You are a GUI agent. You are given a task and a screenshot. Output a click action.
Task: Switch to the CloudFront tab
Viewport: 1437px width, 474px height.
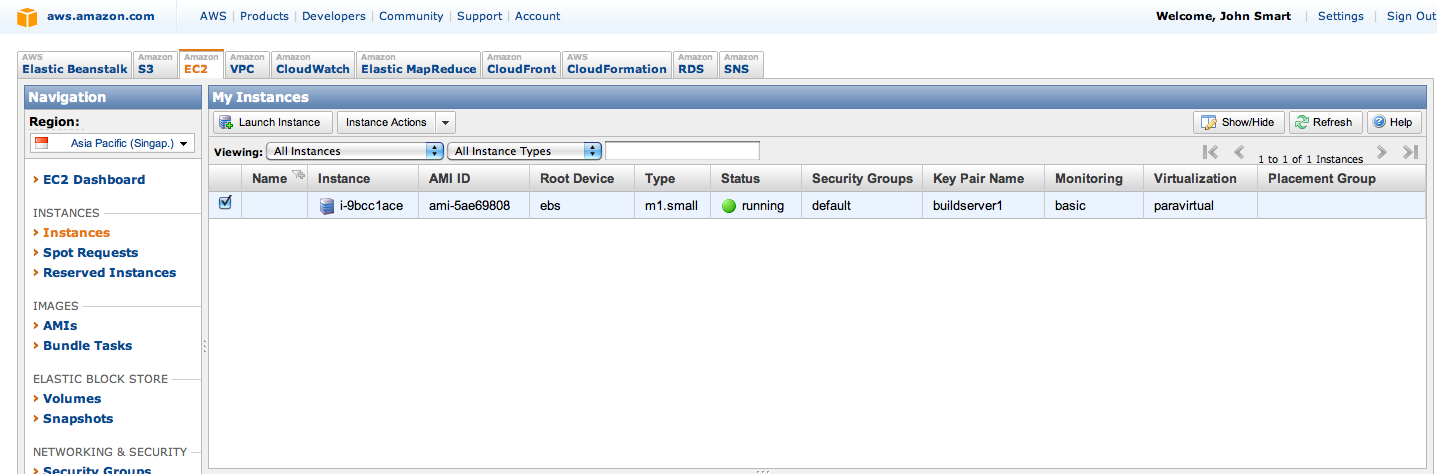click(x=521, y=64)
